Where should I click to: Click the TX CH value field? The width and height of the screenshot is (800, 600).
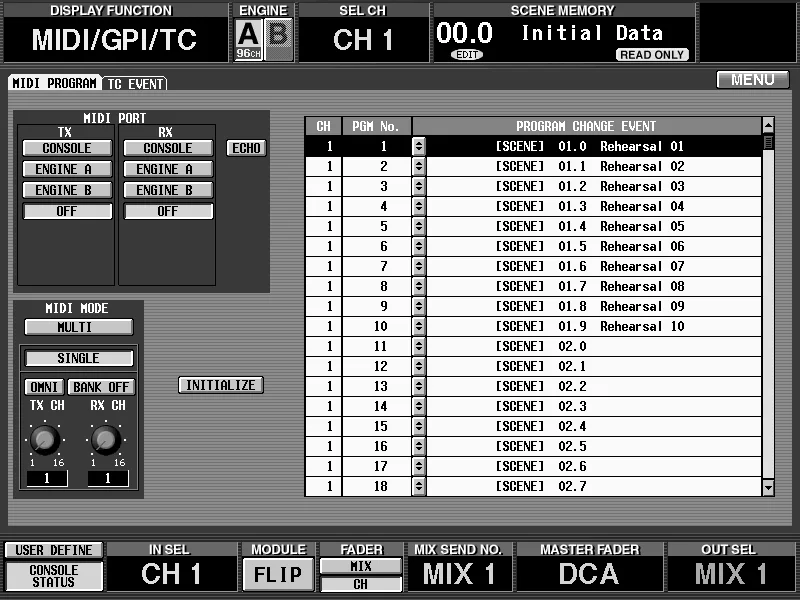47,479
